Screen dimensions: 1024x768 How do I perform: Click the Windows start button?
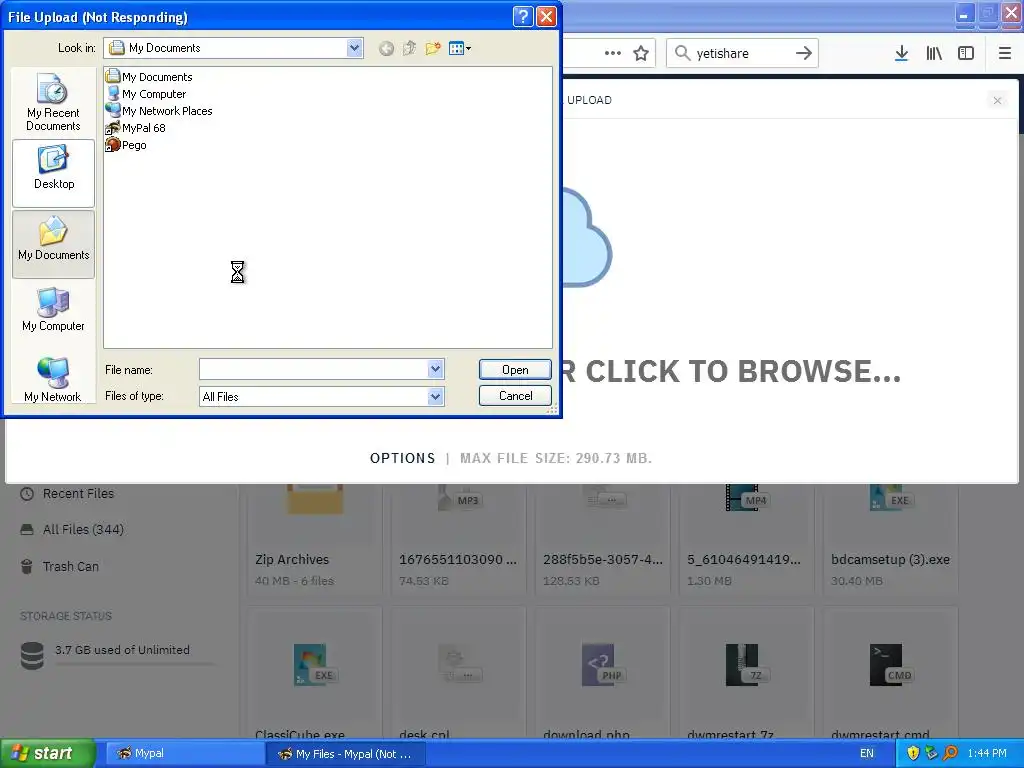[x=47, y=754]
